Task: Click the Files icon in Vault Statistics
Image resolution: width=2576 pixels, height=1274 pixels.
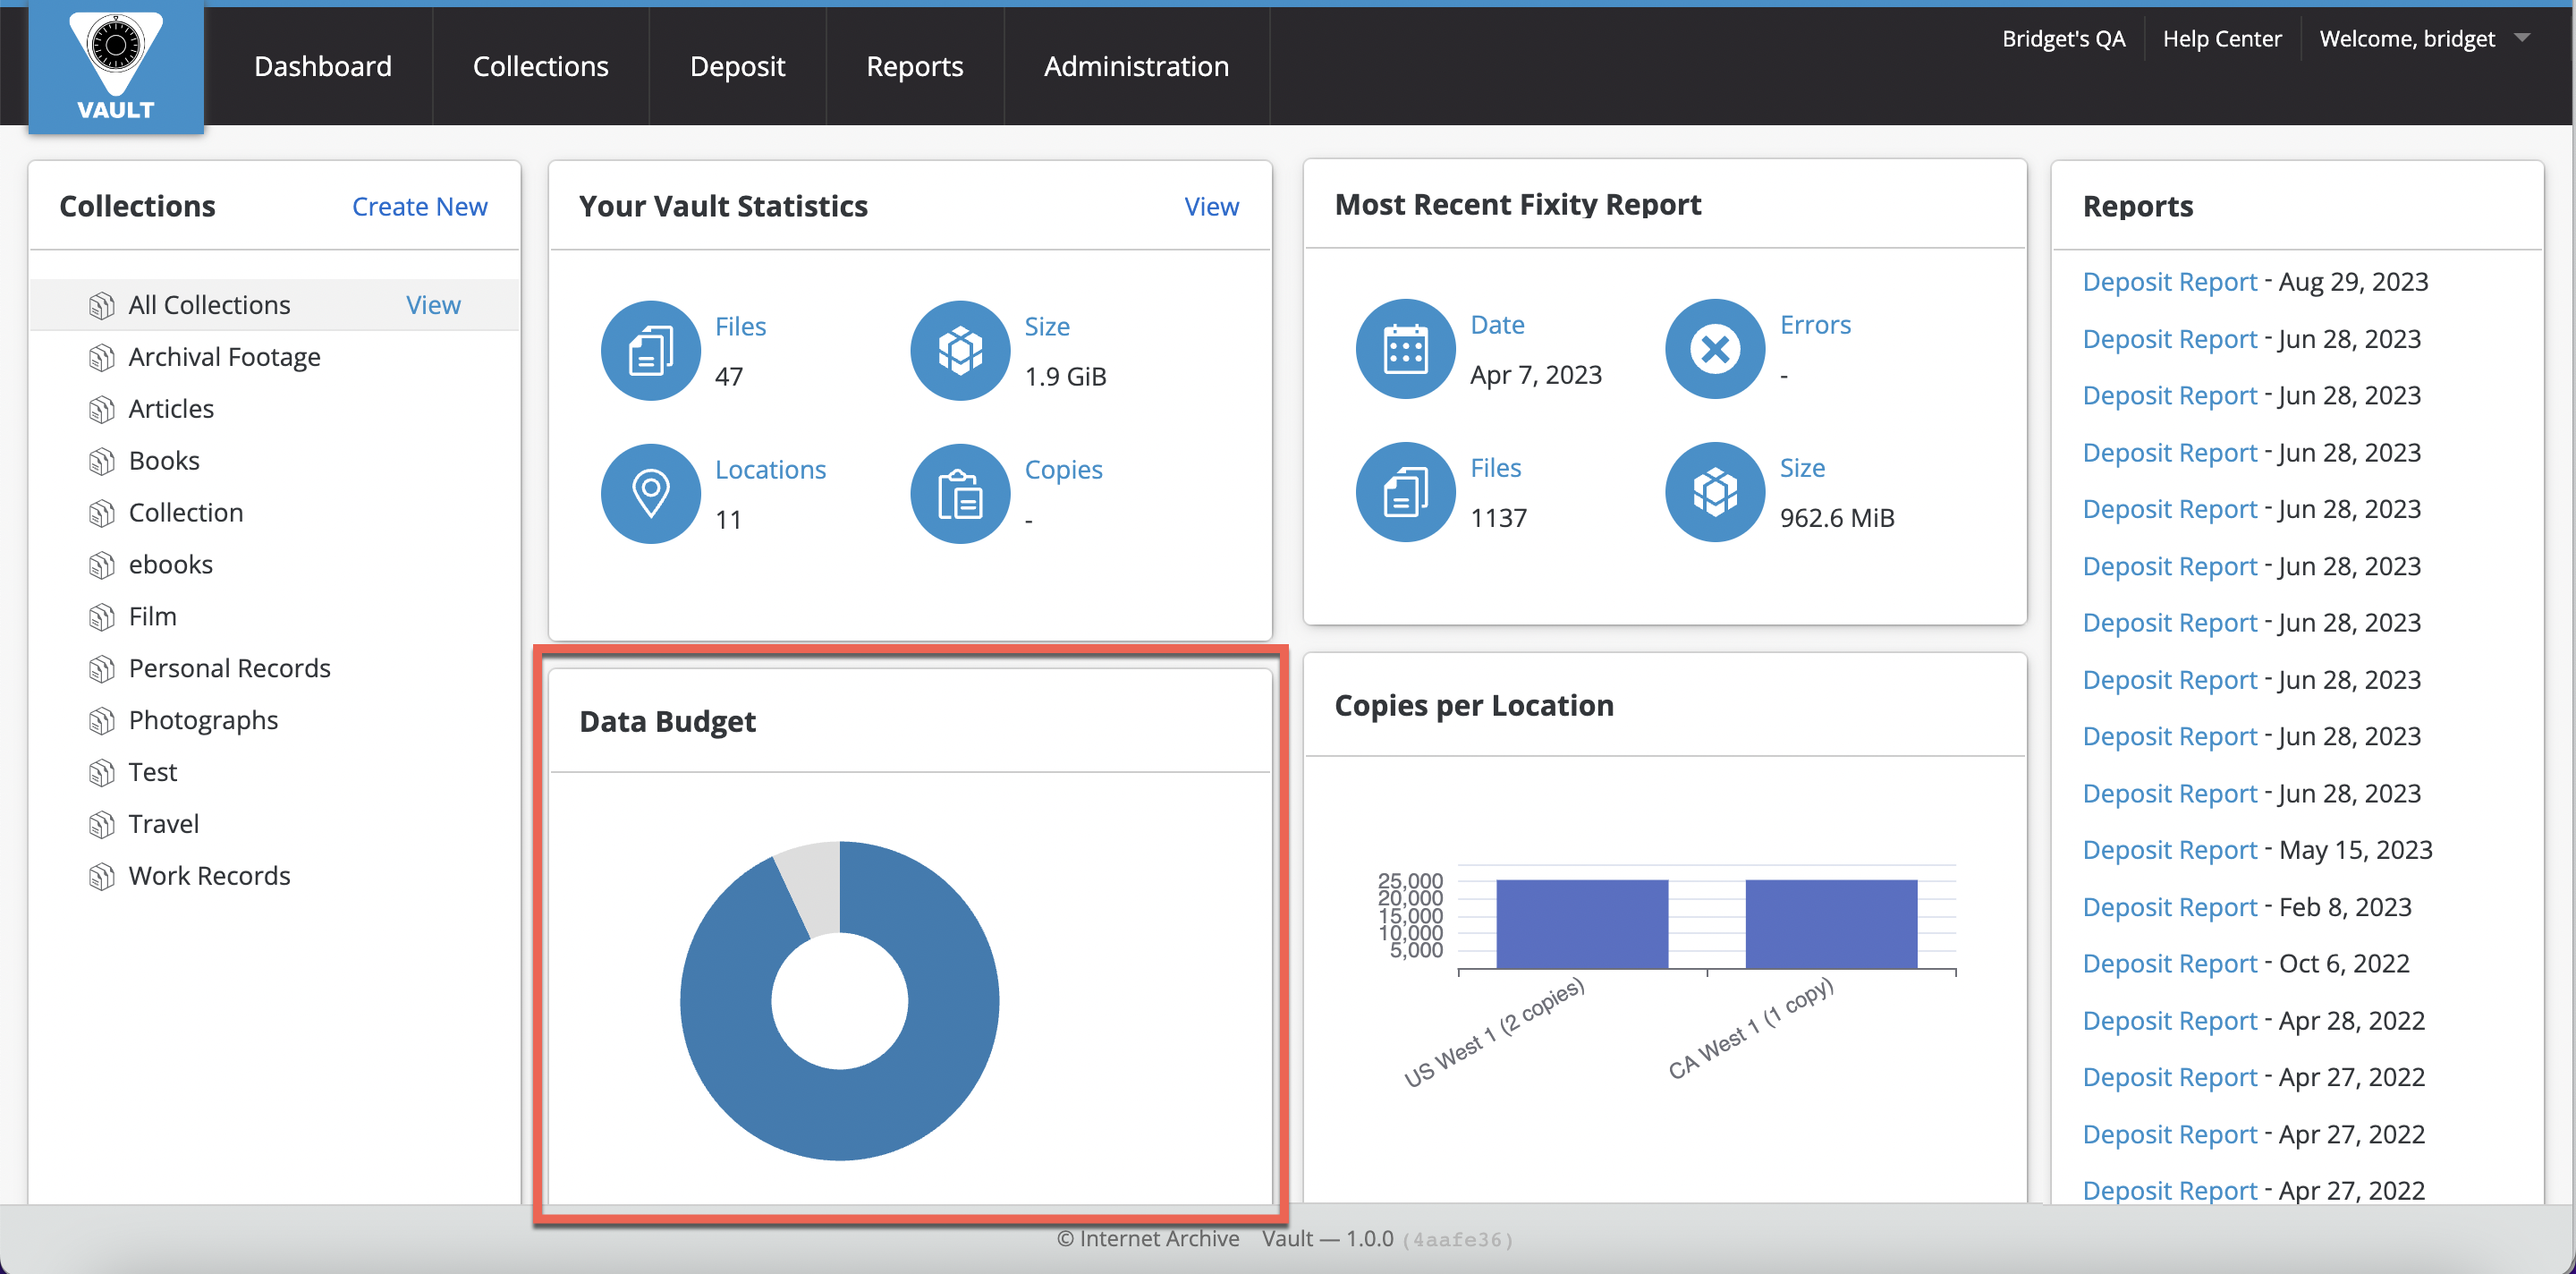Action: click(x=650, y=350)
